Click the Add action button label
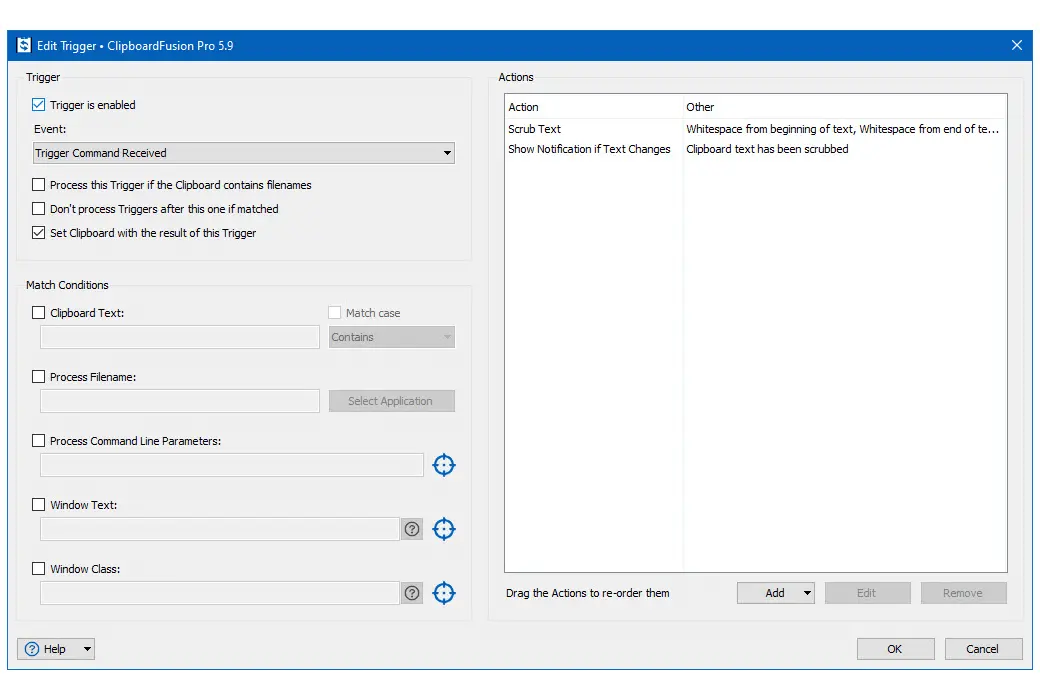Image resolution: width=1040 pixels, height=700 pixels. coord(775,593)
